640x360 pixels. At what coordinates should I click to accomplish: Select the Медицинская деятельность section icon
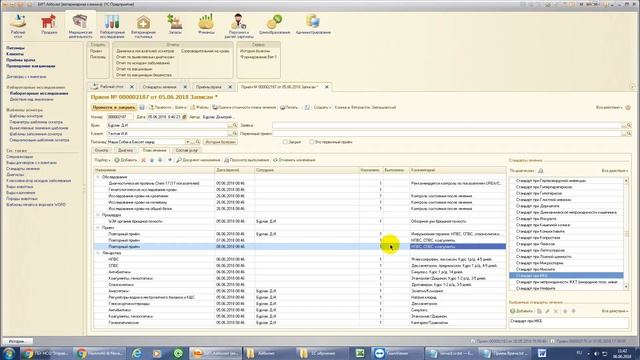pos(80,25)
